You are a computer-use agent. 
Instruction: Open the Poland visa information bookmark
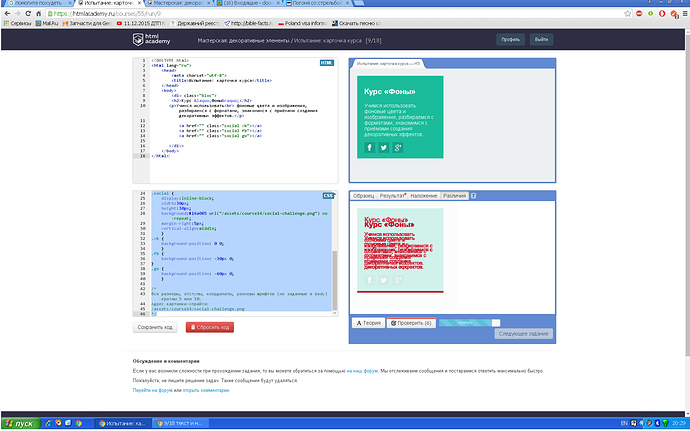pyautogui.click(x=302, y=23)
